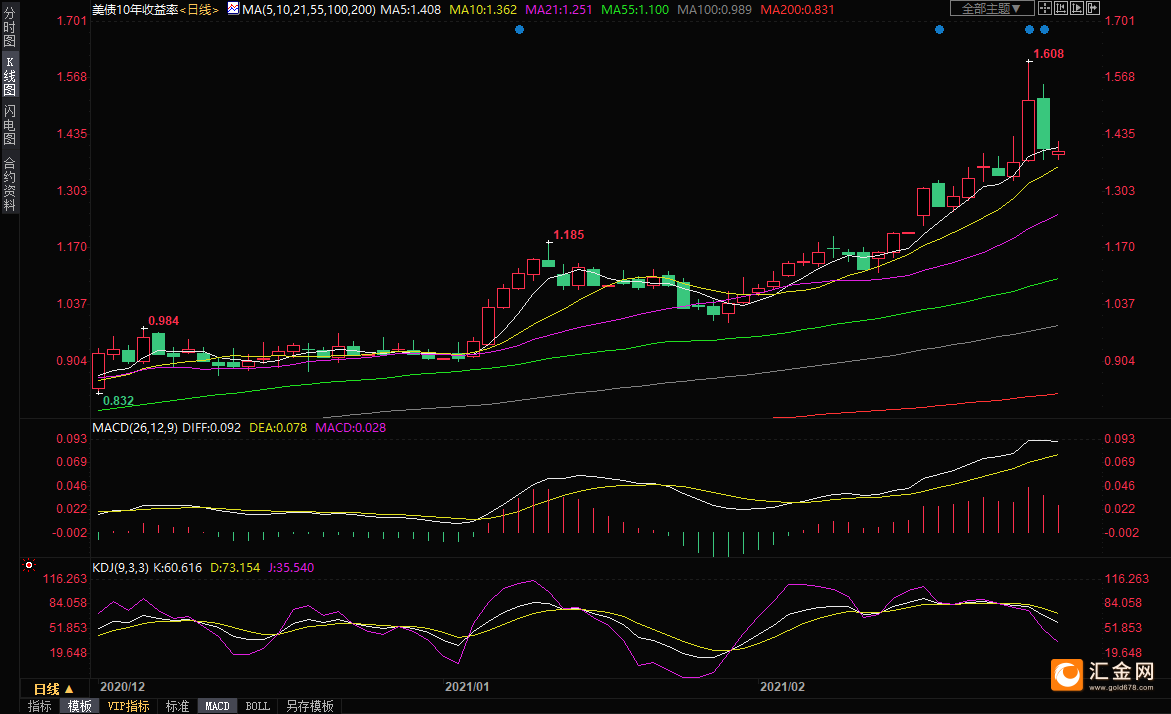Click the MA indicator chart icon
Screen dimensions: 1171x714
232,8
